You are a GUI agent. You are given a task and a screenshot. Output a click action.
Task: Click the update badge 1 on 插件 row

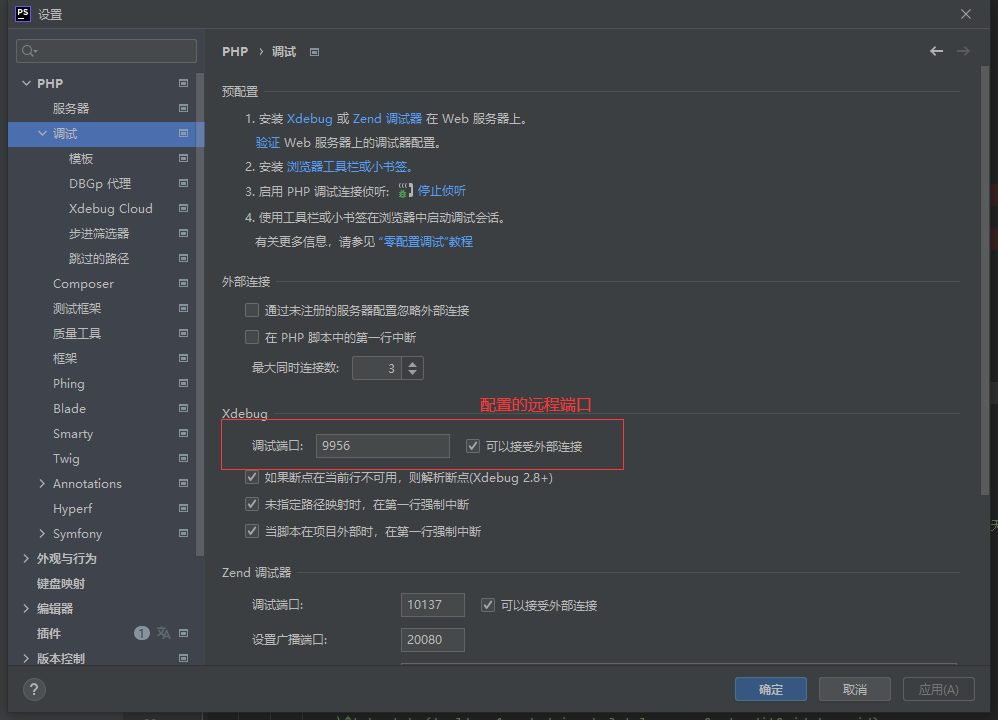pos(141,633)
